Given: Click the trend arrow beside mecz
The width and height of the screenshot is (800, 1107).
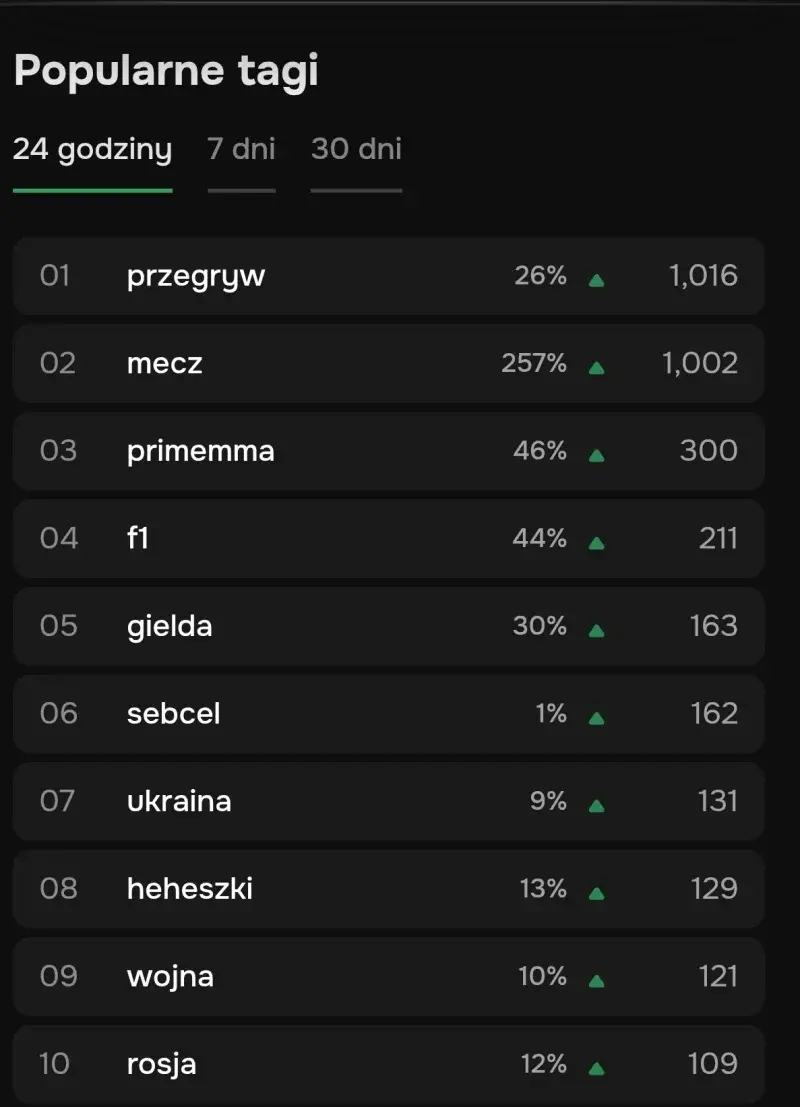Looking at the screenshot, I should (596, 366).
